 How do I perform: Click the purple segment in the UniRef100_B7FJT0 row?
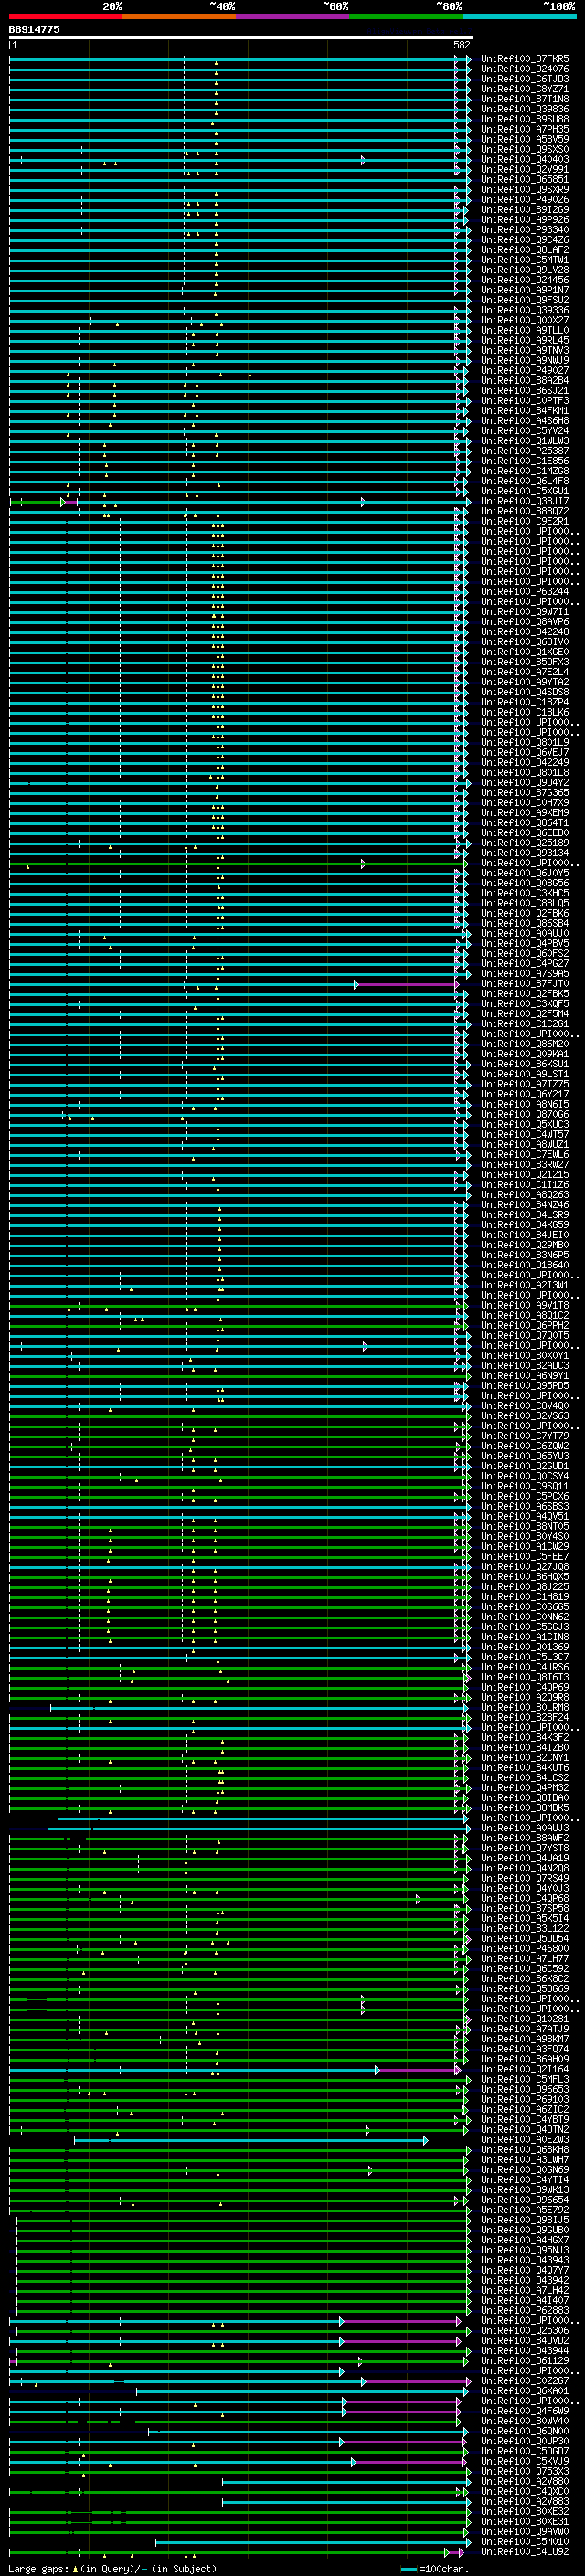406,984
